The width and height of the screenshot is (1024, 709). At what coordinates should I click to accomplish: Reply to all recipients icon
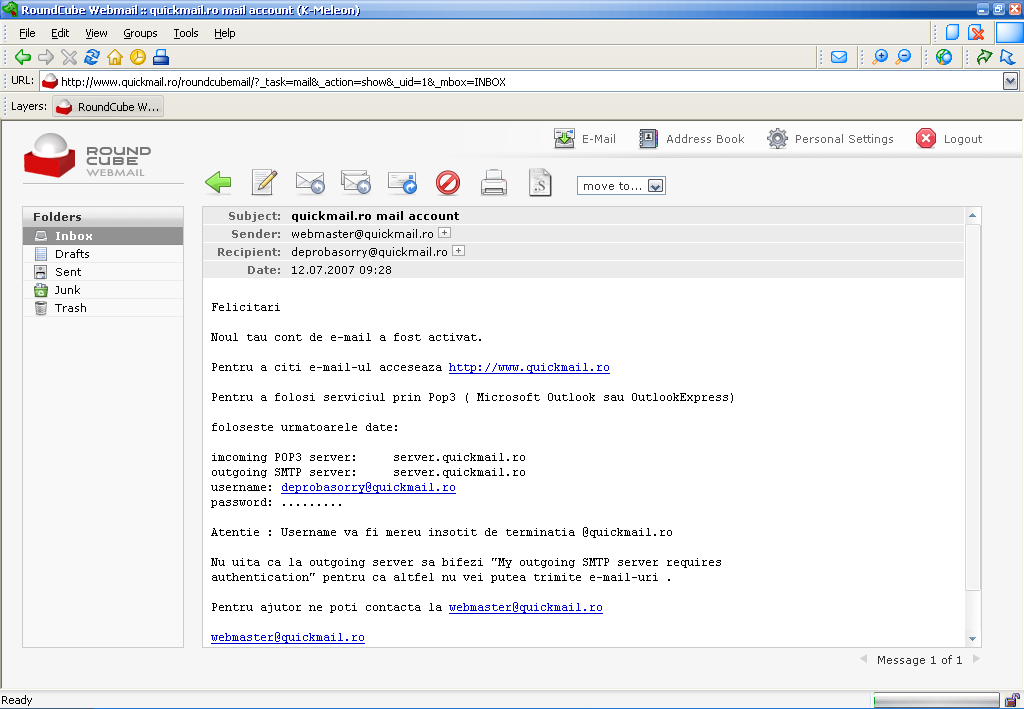356,182
